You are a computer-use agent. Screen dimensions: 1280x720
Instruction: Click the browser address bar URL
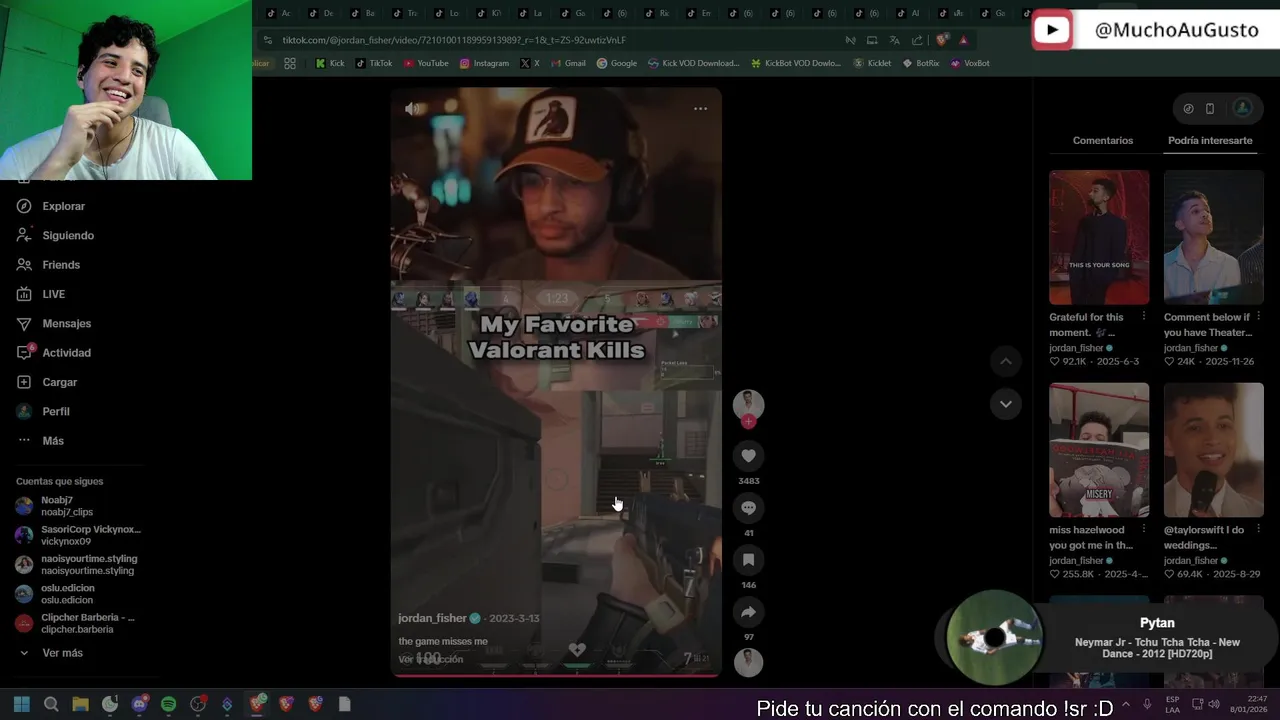[454, 40]
